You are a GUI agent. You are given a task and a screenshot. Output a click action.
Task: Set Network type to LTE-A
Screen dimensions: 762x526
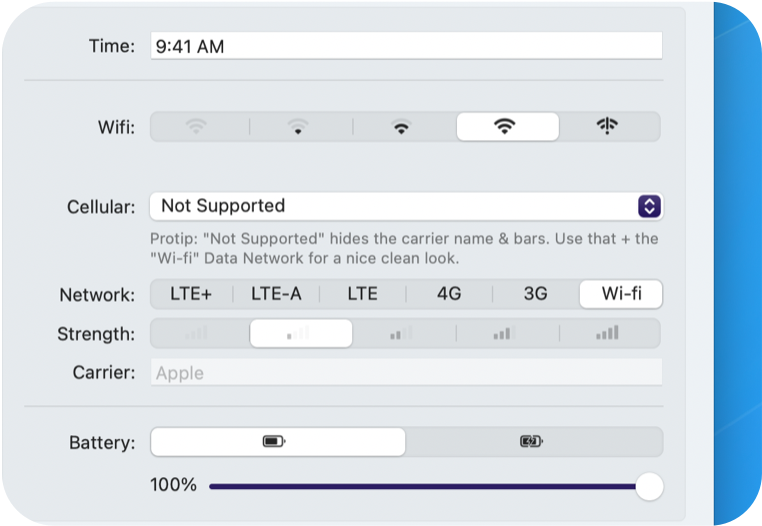tap(276, 294)
